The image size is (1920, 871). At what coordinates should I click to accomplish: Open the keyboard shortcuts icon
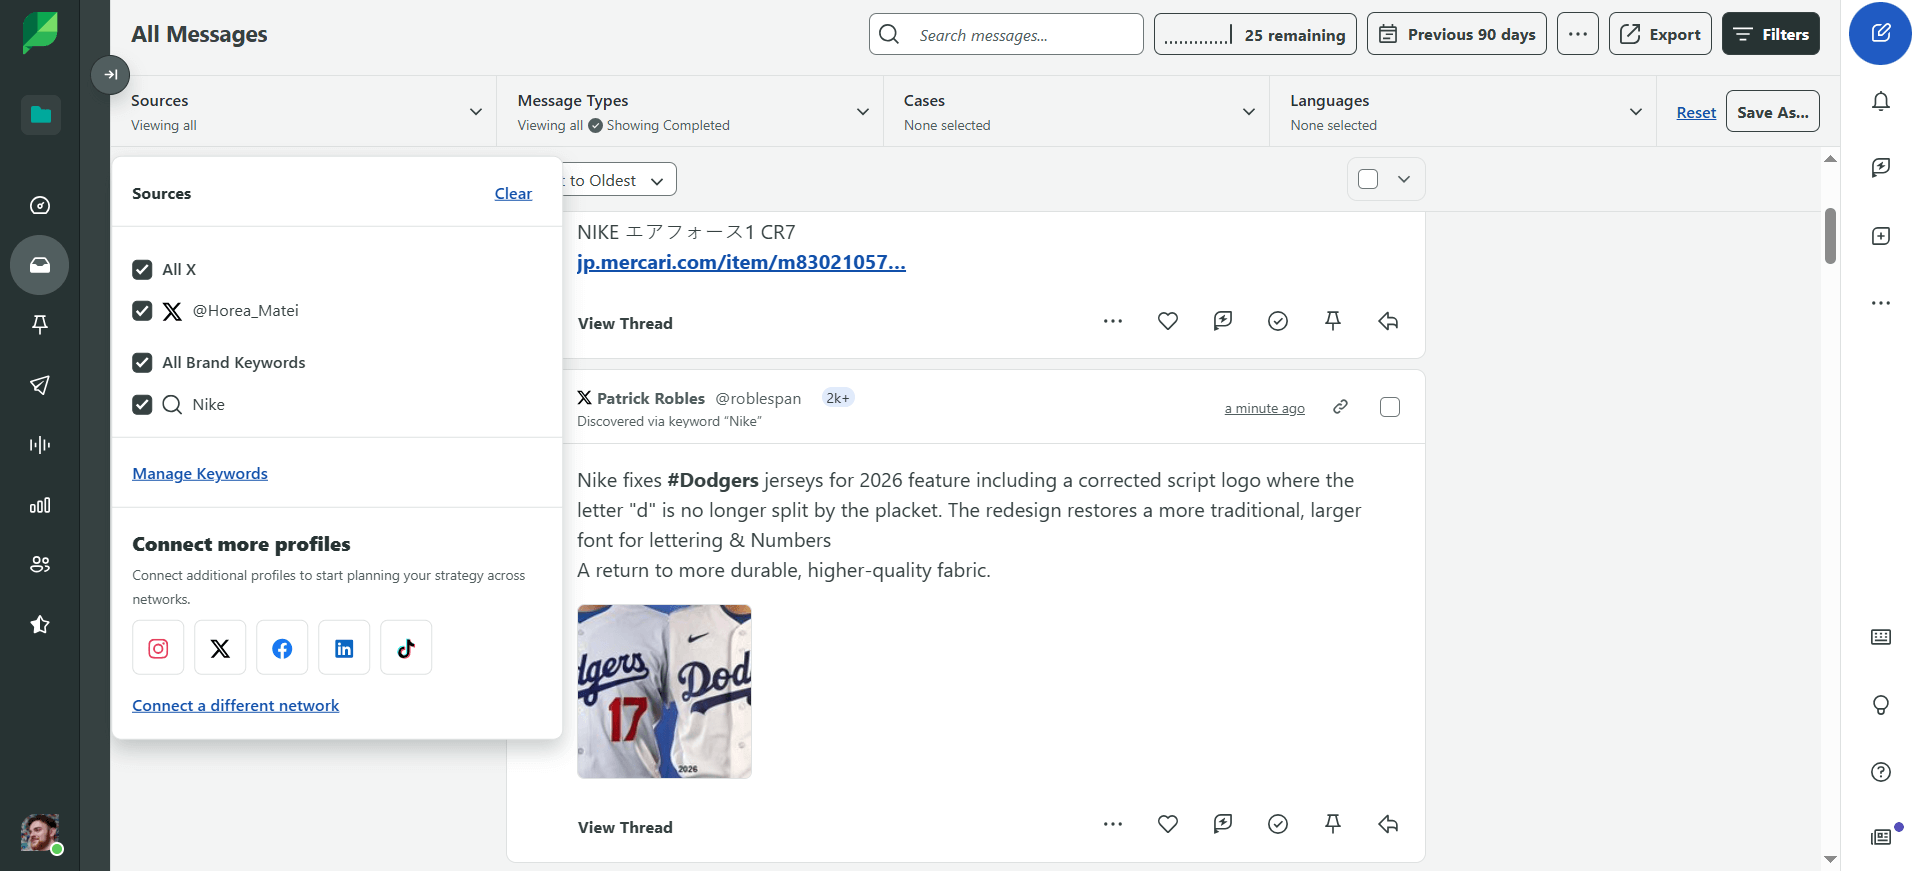click(x=1881, y=637)
